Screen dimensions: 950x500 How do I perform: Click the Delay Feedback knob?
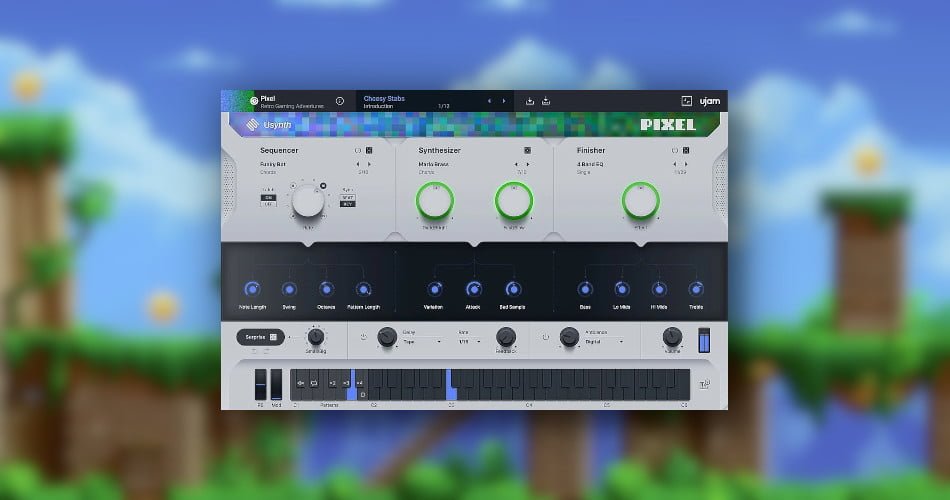pyautogui.click(x=506, y=336)
